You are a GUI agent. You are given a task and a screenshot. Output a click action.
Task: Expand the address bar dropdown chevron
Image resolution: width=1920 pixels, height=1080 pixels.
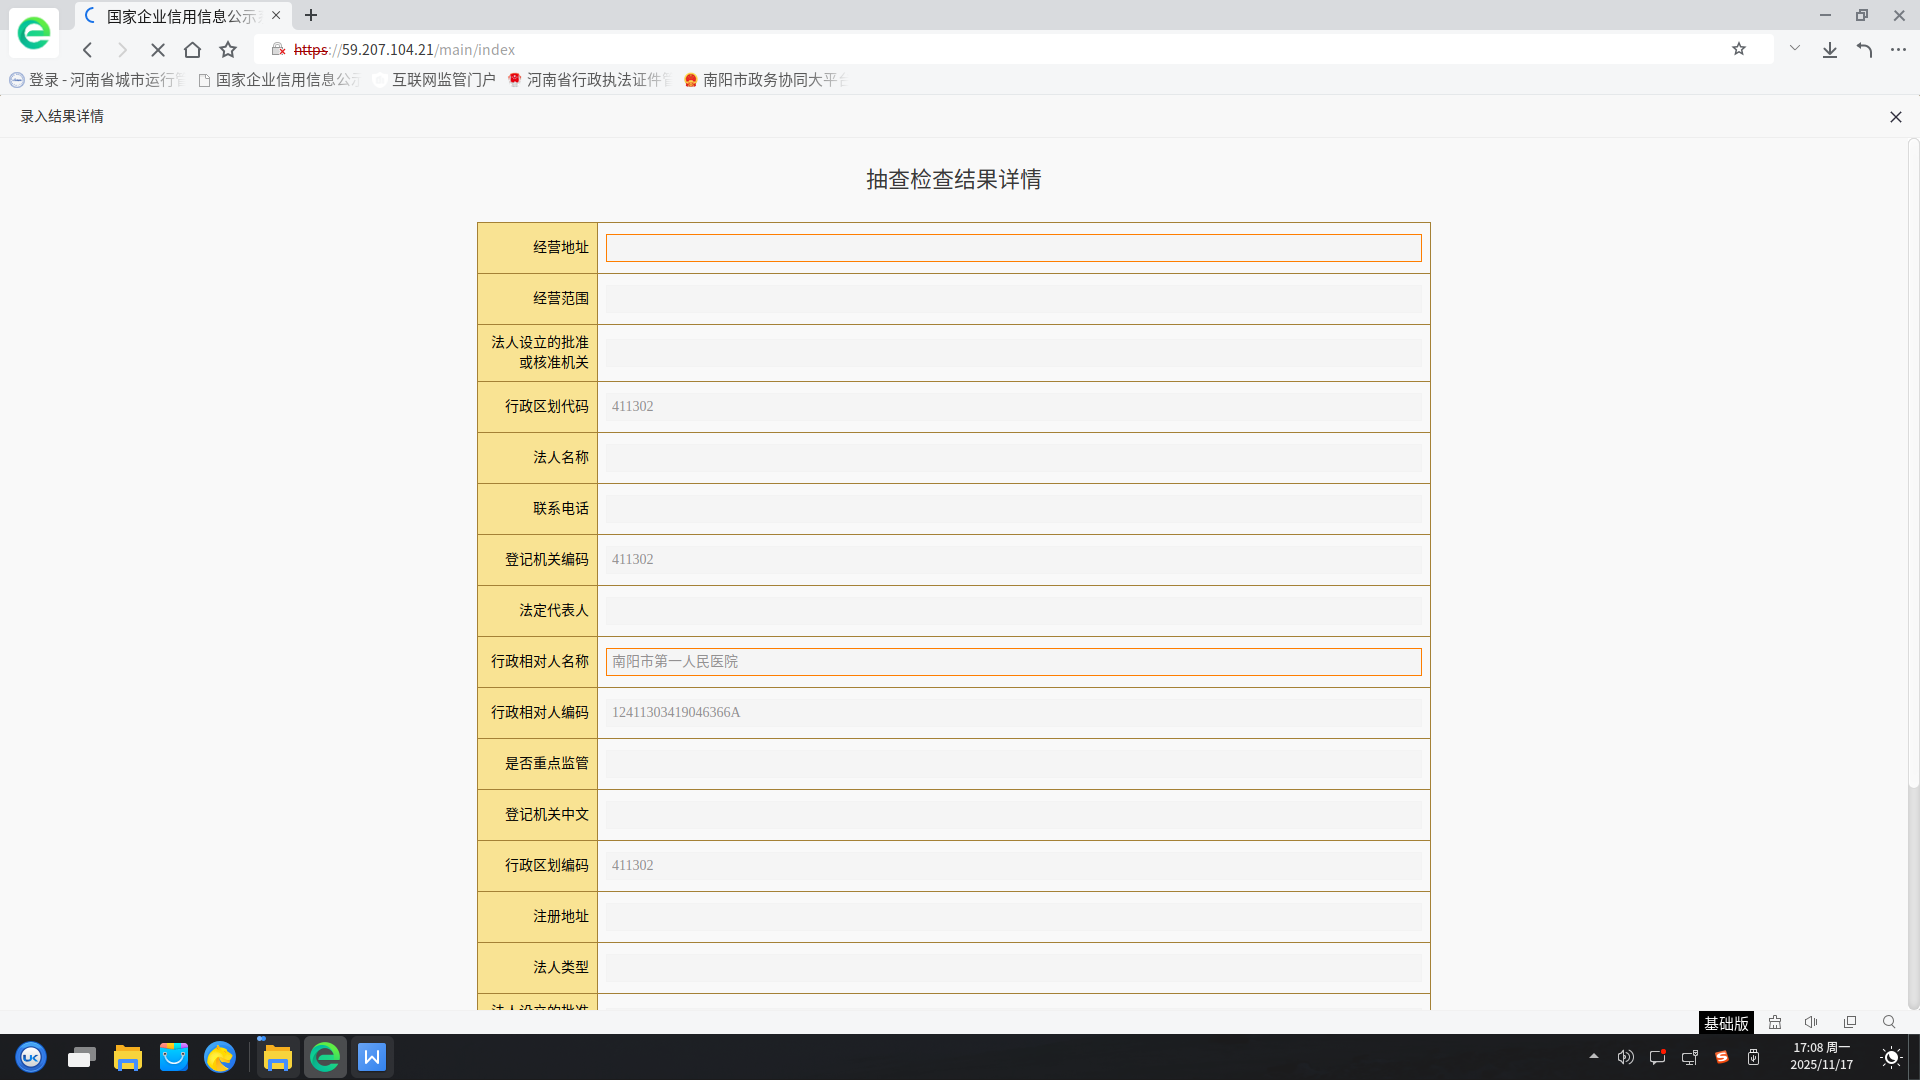point(1795,48)
